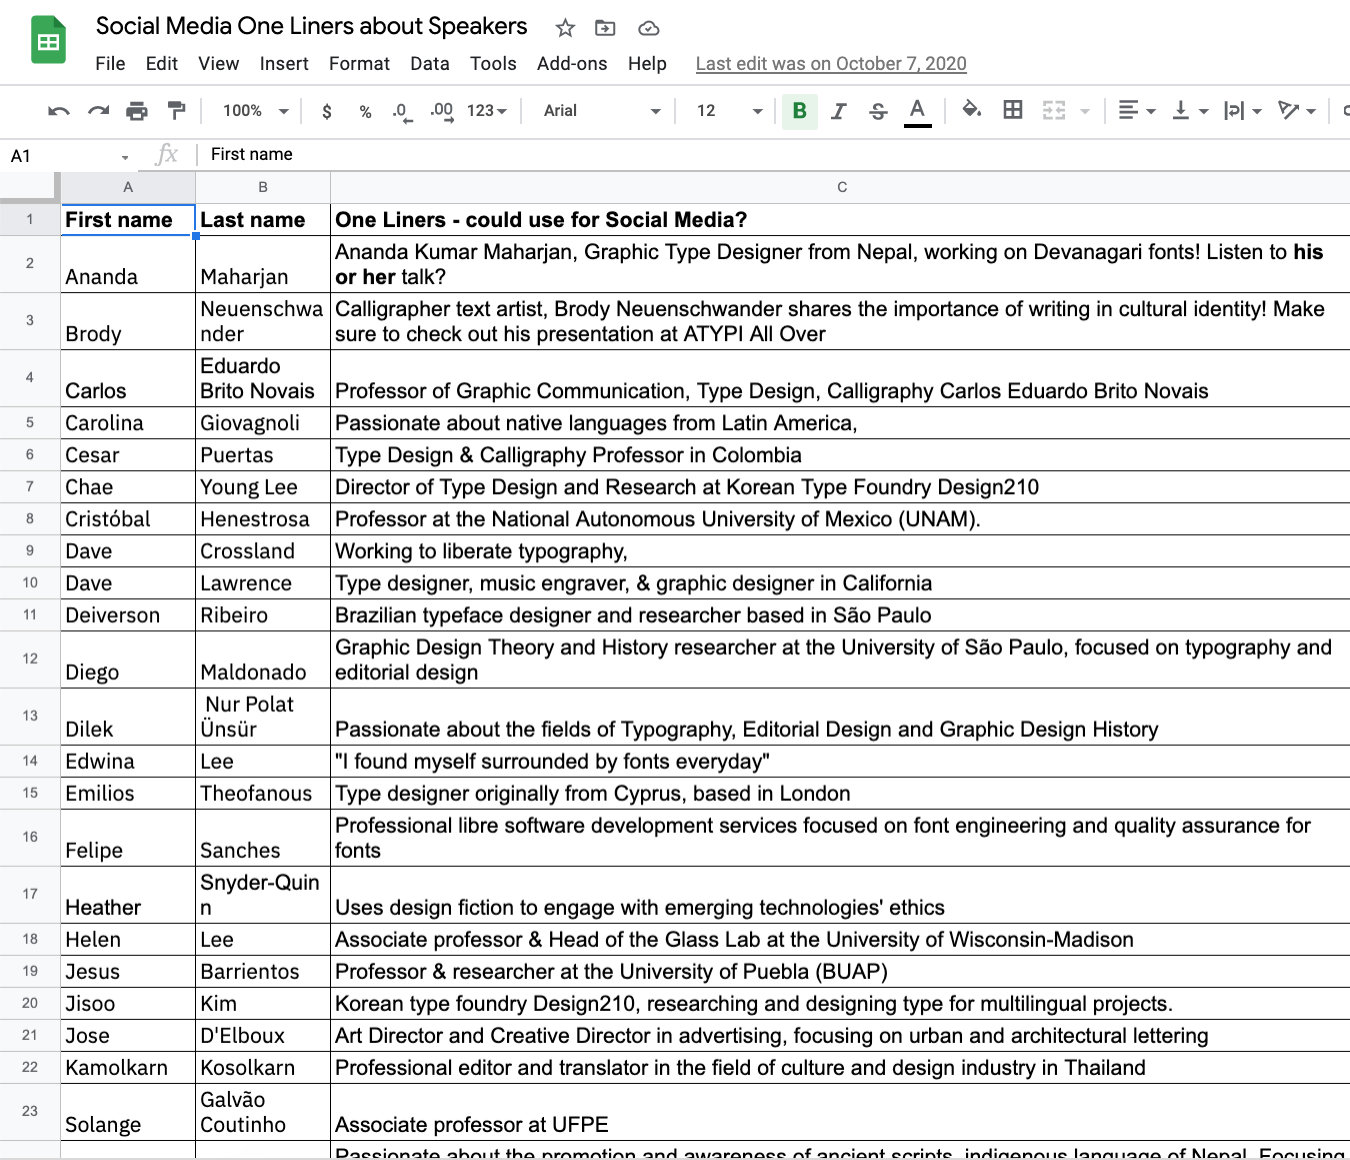Expand the merge cells options arrow
Screen dimensions: 1350x1160
click(x=1085, y=111)
